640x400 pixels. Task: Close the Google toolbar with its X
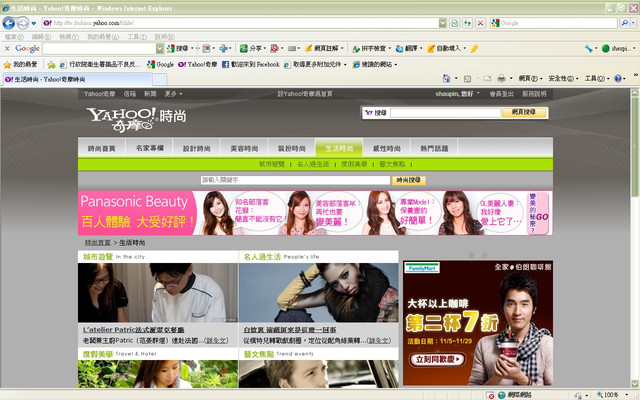click(7, 49)
